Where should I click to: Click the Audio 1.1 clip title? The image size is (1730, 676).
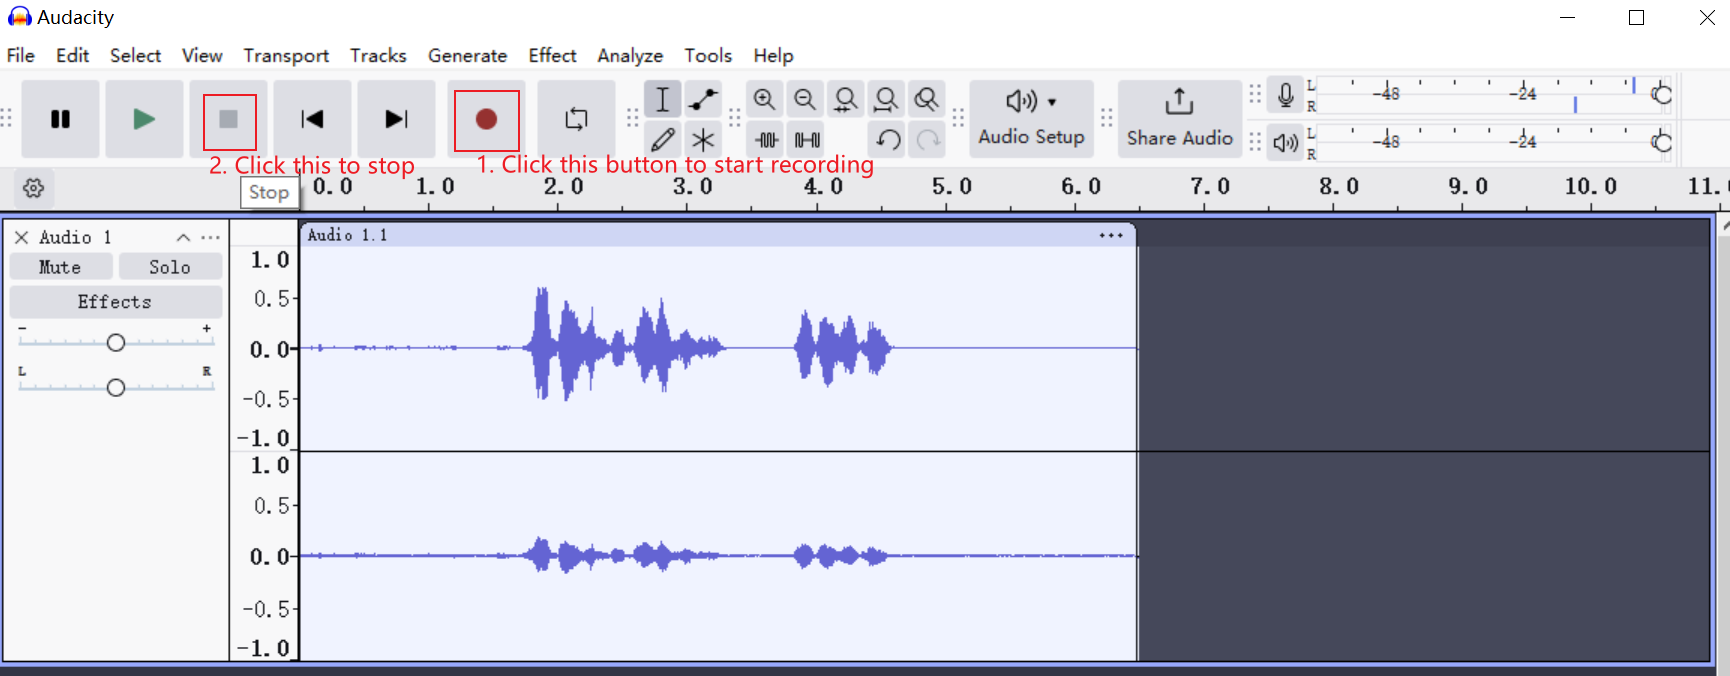pos(347,235)
